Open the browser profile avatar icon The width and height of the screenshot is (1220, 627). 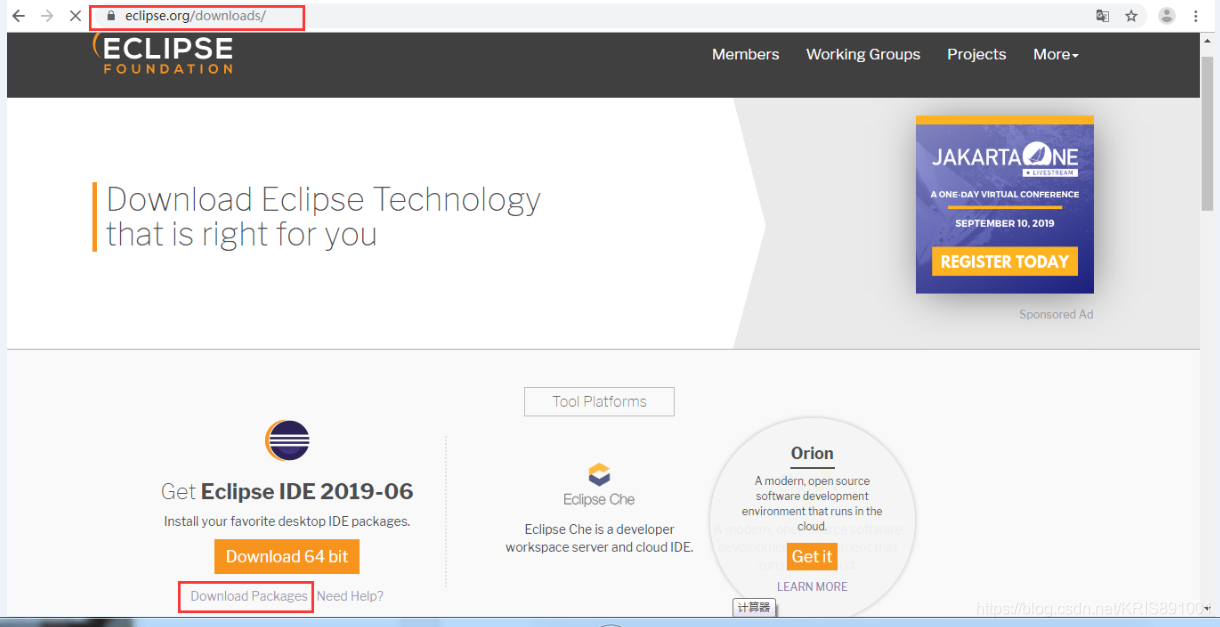(1166, 16)
